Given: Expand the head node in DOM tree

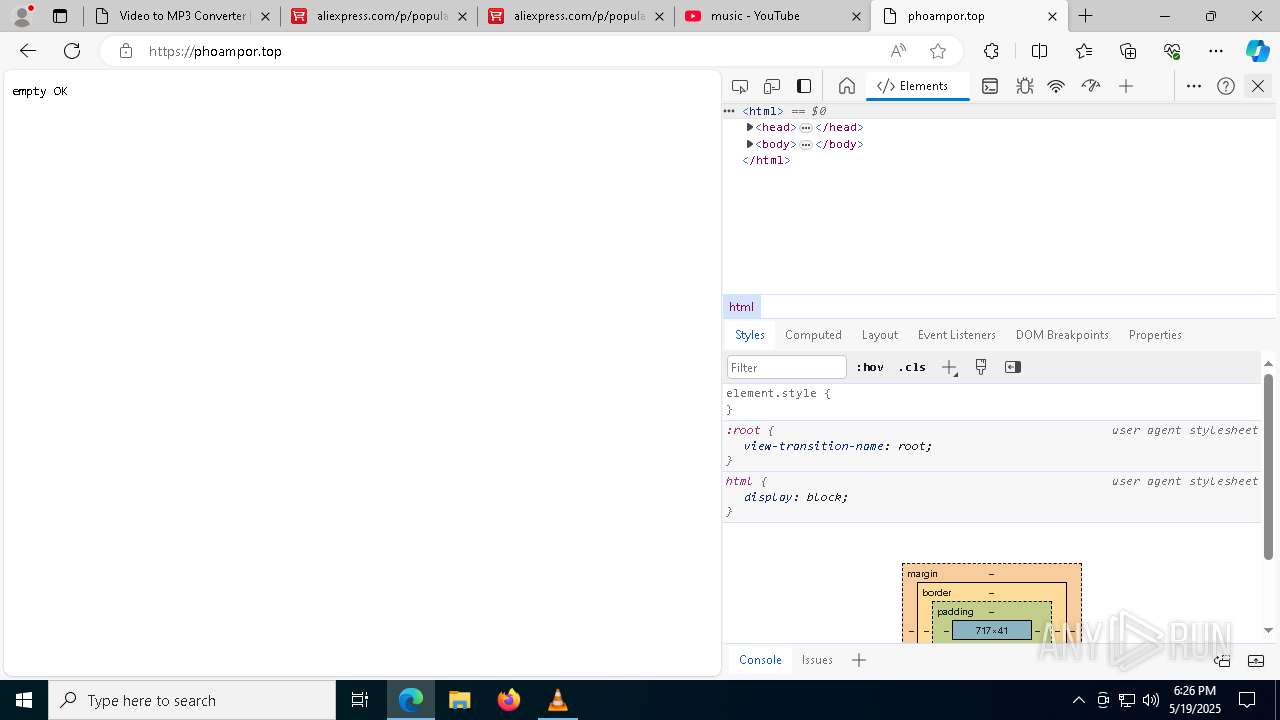Looking at the screenshot, I should point(750,127).
